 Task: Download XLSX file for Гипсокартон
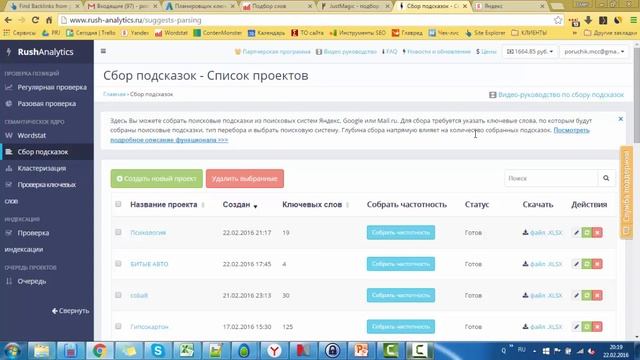[x=542, y=327]
